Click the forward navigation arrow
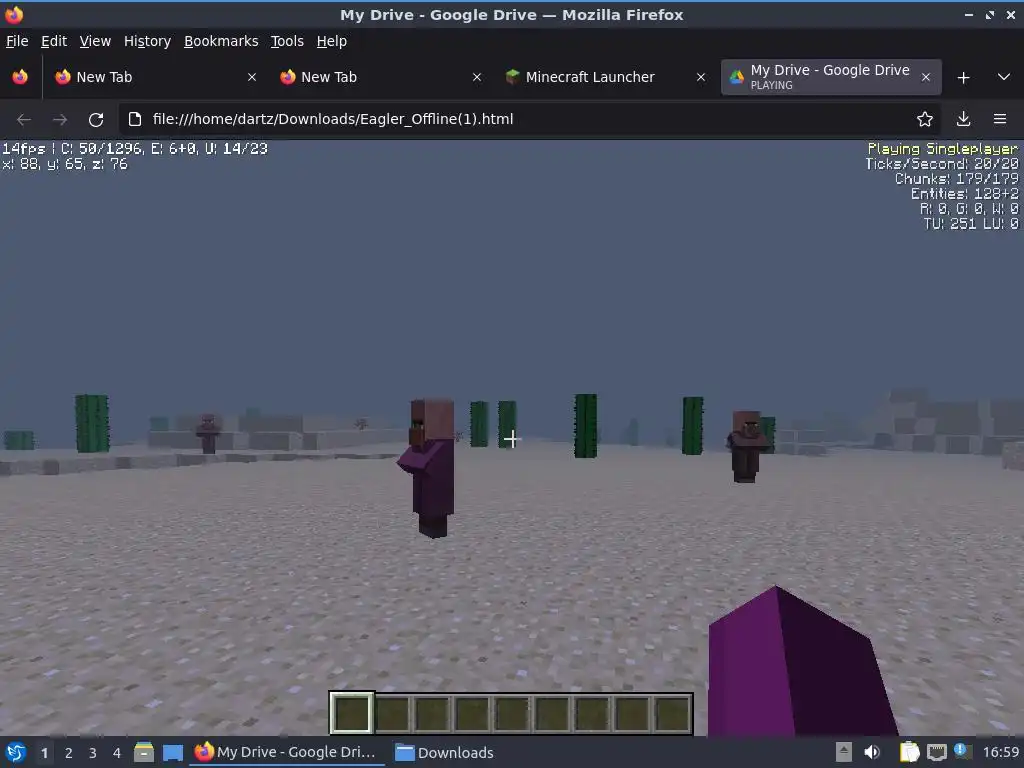The width and height of the screenshot is (1024, 768). (x=60, y=120)
